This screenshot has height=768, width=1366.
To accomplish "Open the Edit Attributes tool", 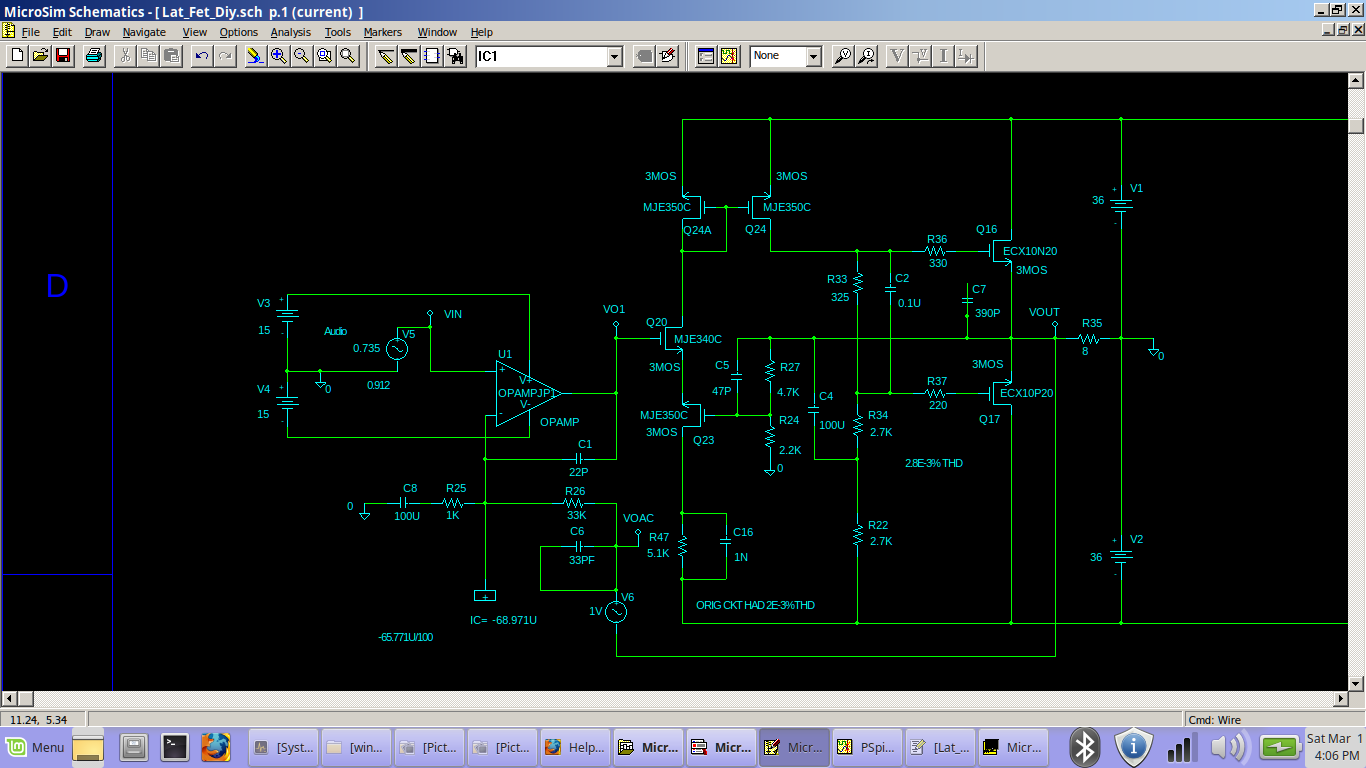I will click(x=645, y=56).
